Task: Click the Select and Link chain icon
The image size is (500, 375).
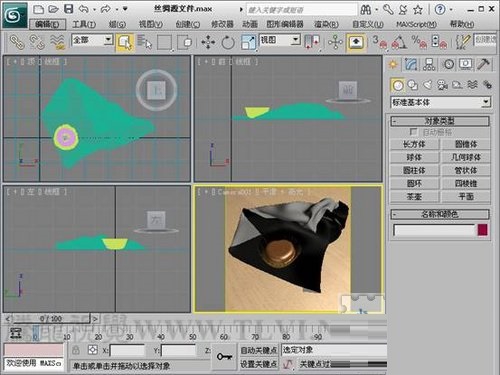Action: pos(17,42)
